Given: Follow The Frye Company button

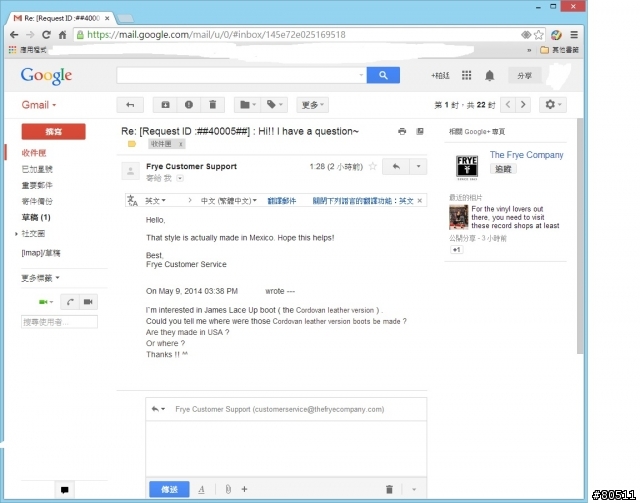Looking at the screenshot, I should 503,169.
